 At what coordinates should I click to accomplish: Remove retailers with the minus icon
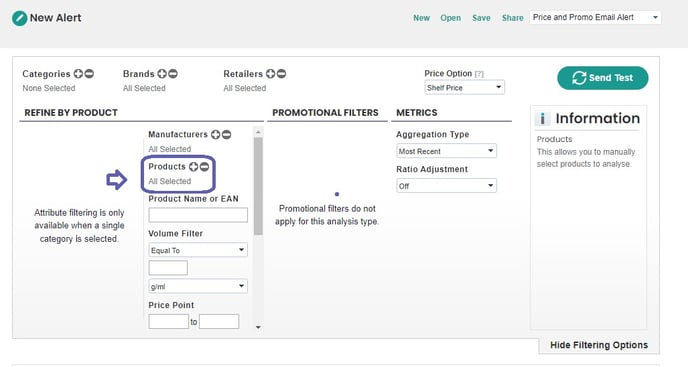point(281,74)
